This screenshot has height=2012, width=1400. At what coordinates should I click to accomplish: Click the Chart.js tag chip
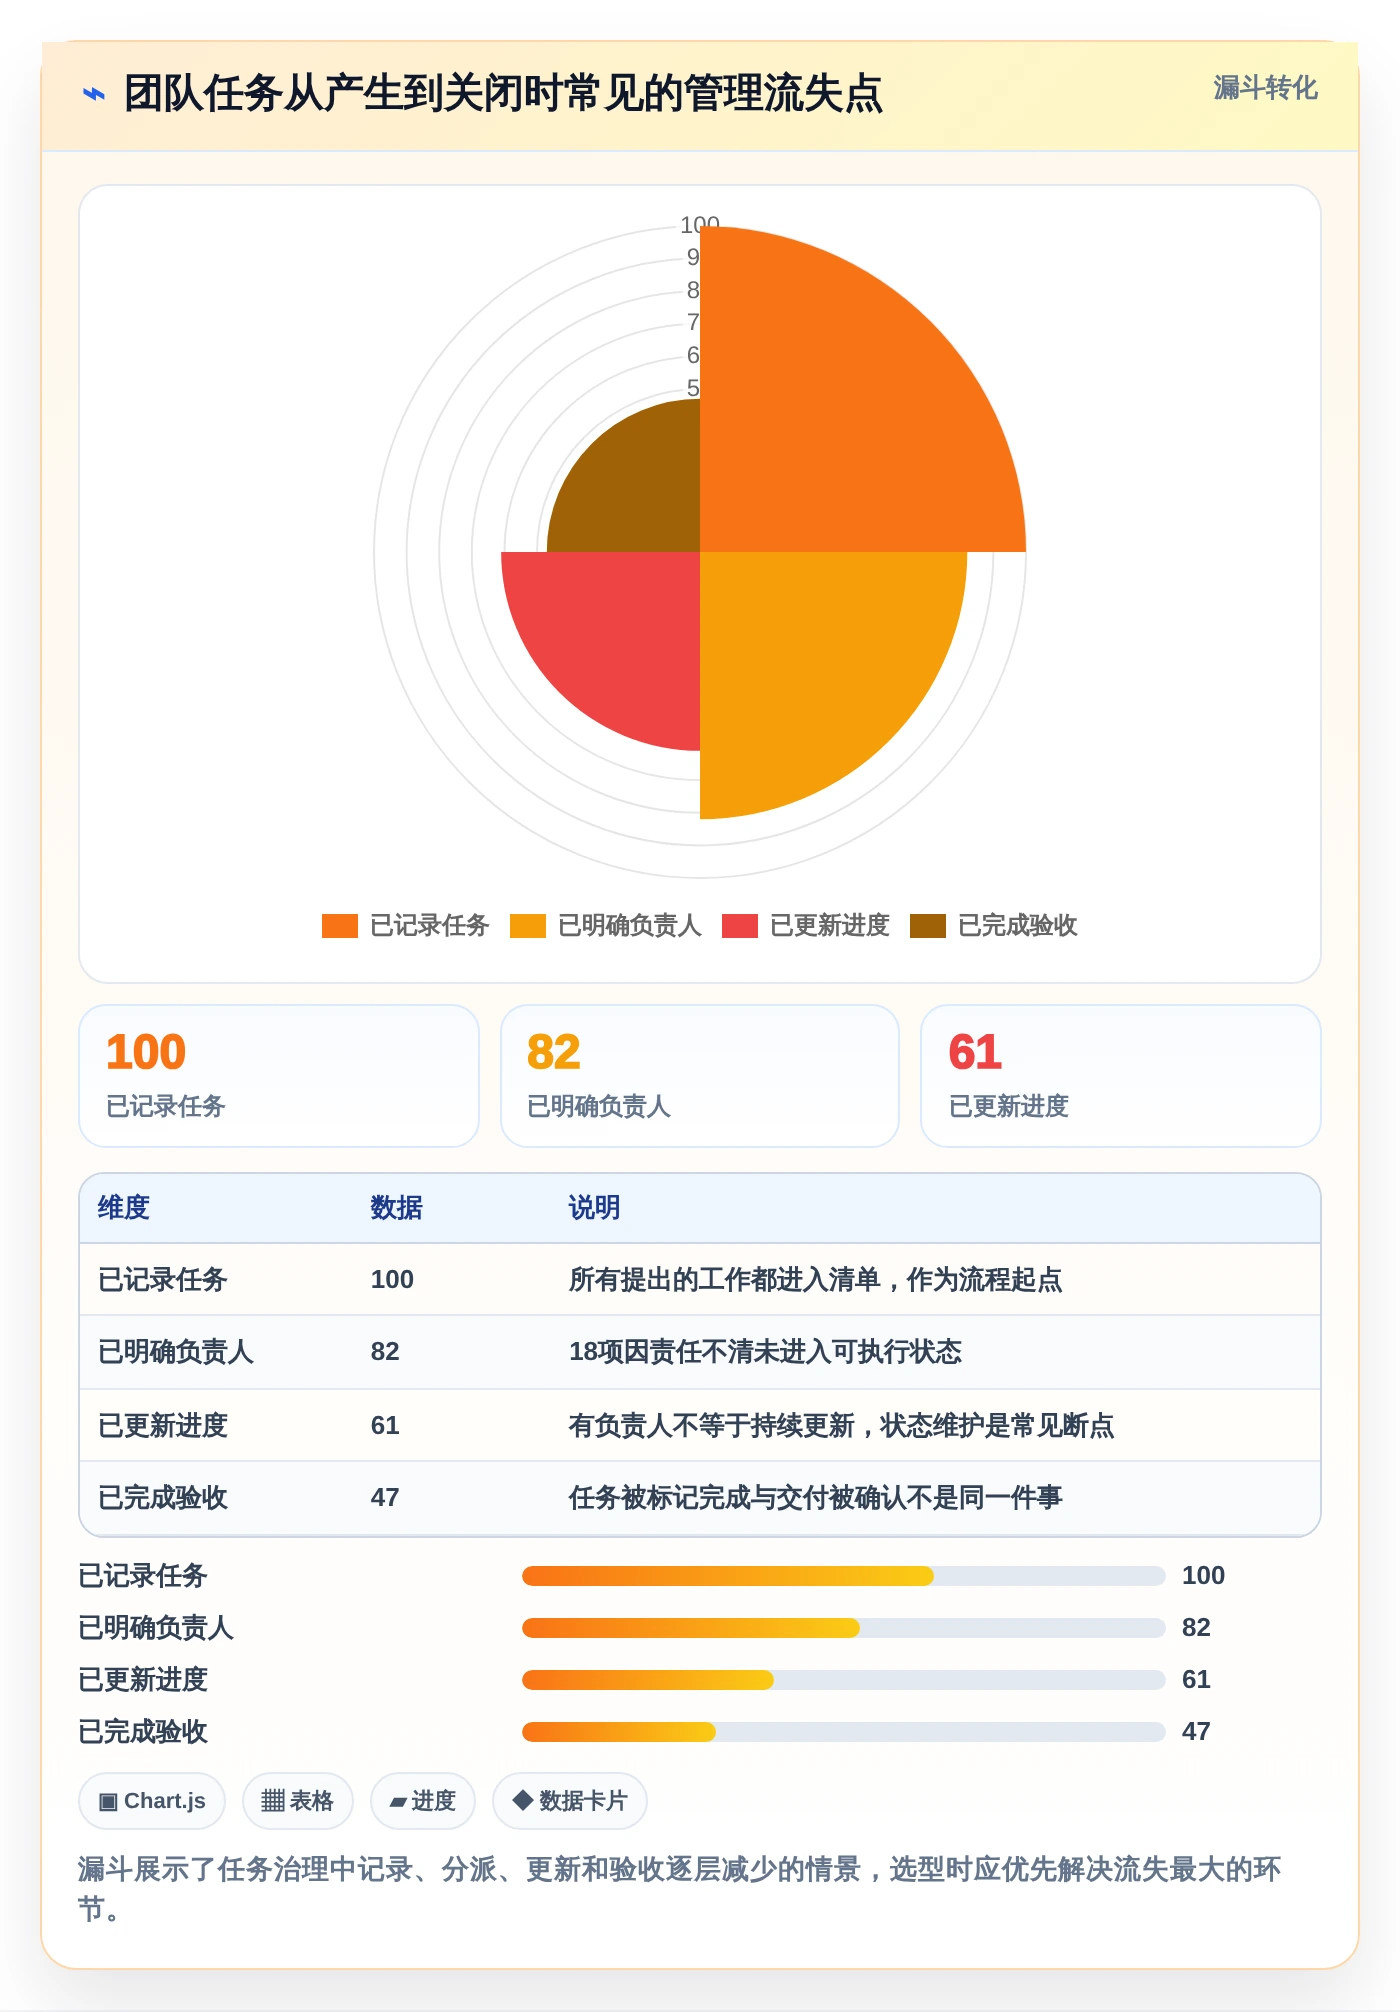pyautogui.click(x=152, y=1801)
